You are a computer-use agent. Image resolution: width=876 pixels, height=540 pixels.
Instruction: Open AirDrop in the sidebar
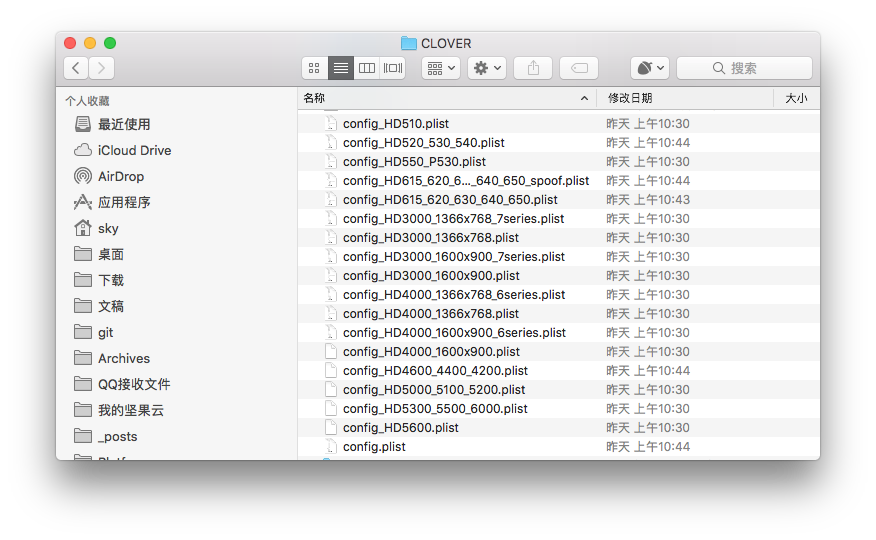click(x=121, y=176)
